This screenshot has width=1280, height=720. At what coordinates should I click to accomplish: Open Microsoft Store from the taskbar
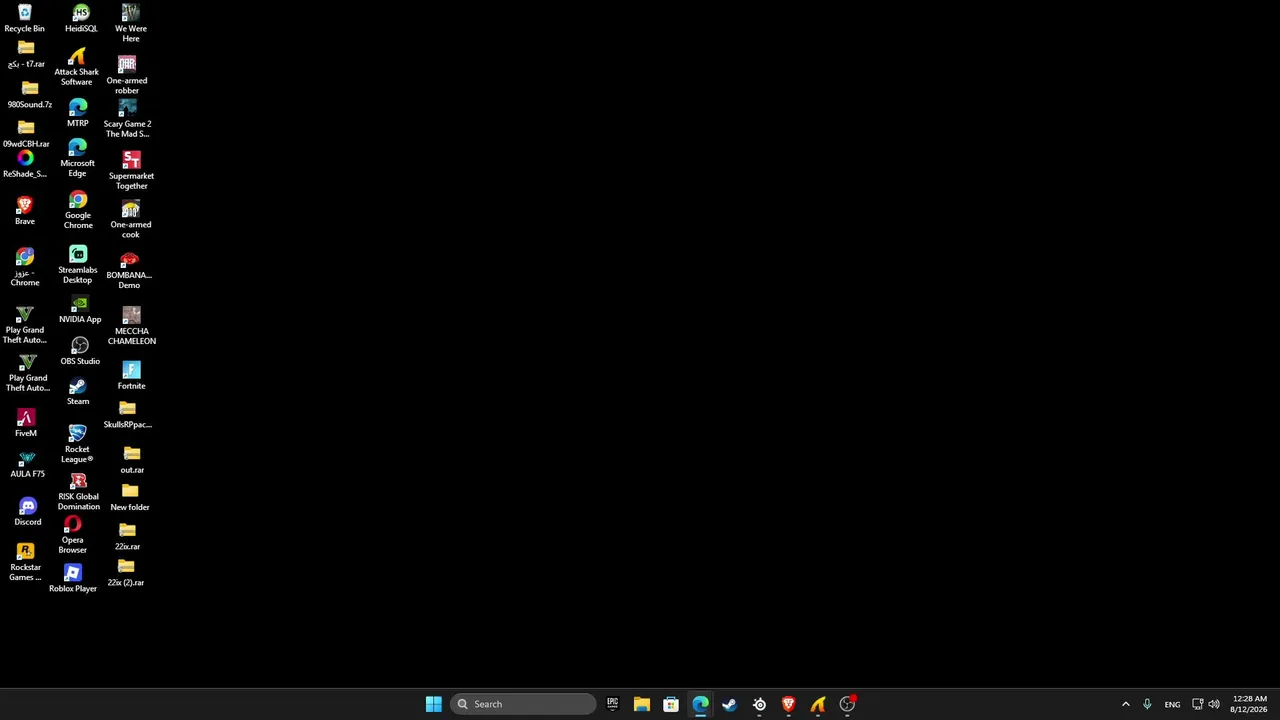point(671,704)
